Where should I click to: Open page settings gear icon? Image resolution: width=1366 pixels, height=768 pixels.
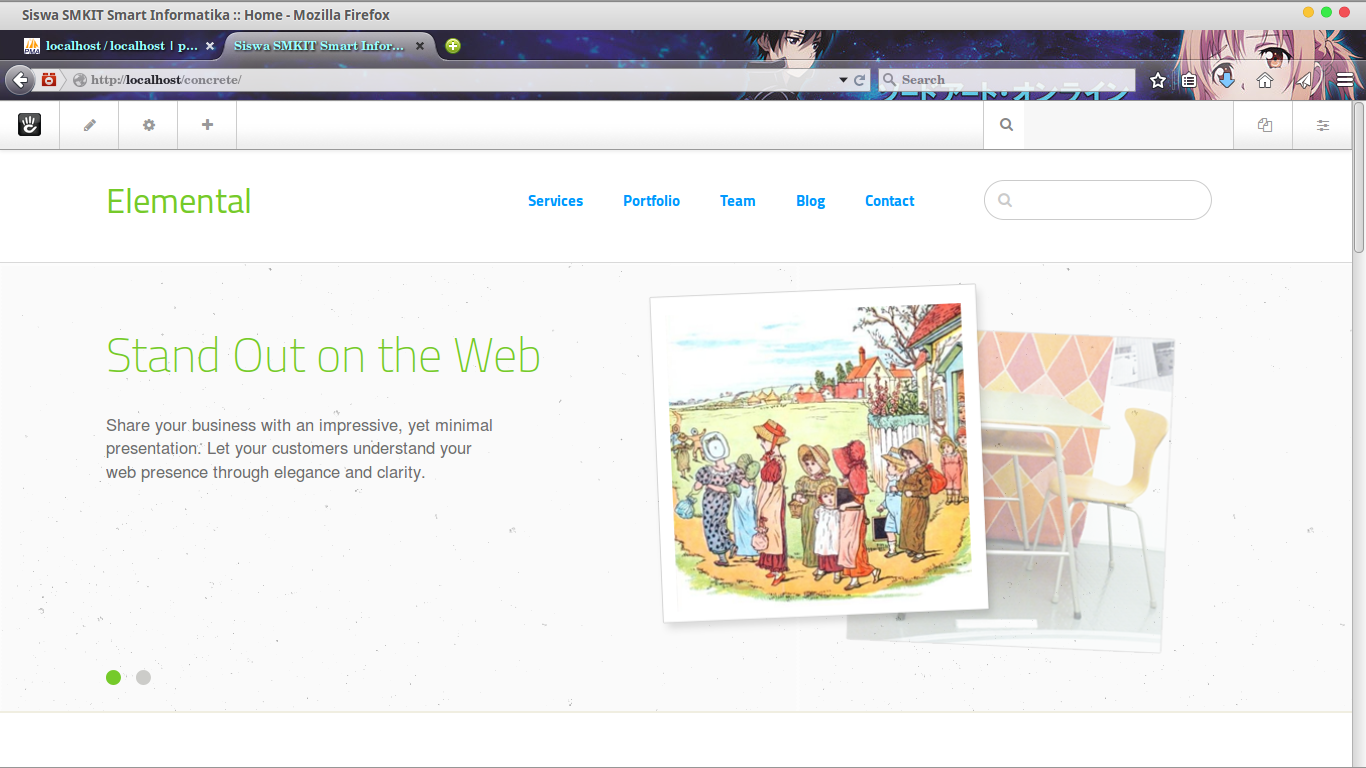pos(148,125)
